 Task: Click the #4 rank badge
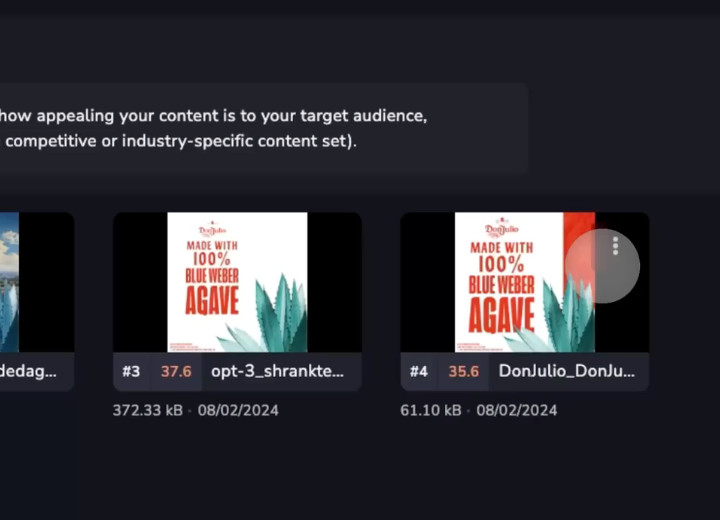(418, 371)
